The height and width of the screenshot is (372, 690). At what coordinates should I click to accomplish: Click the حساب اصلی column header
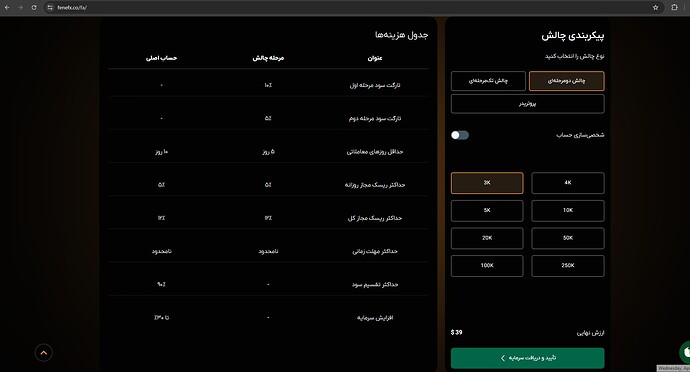pos(161,58)
